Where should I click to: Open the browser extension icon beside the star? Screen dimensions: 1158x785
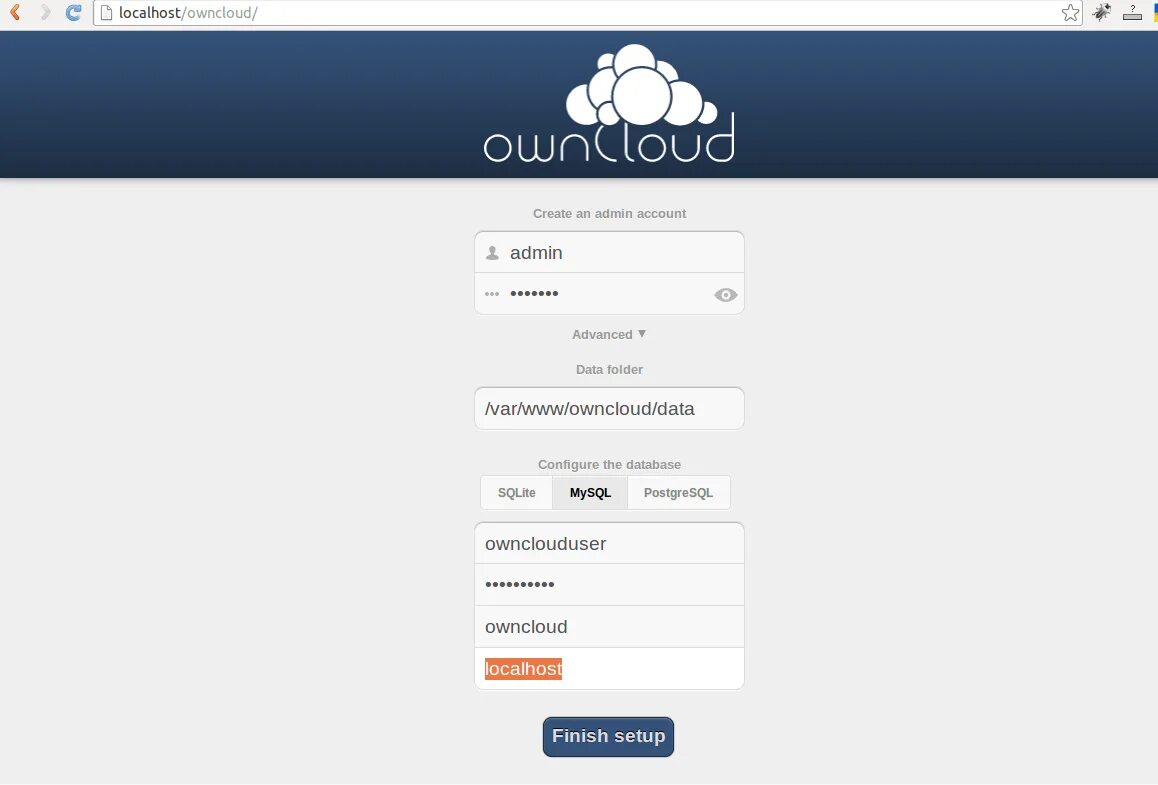point(1102,12)
